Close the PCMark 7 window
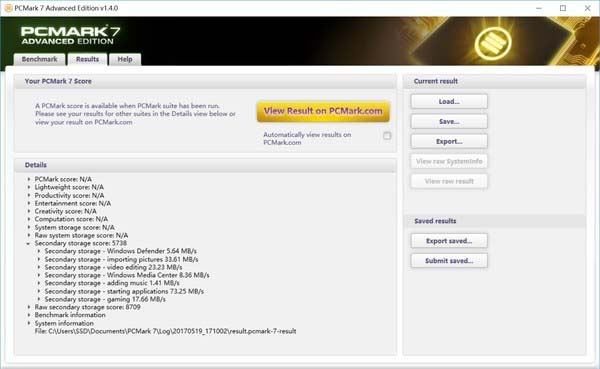The width and height of the screenshot is (600, 369). point(588,8)
